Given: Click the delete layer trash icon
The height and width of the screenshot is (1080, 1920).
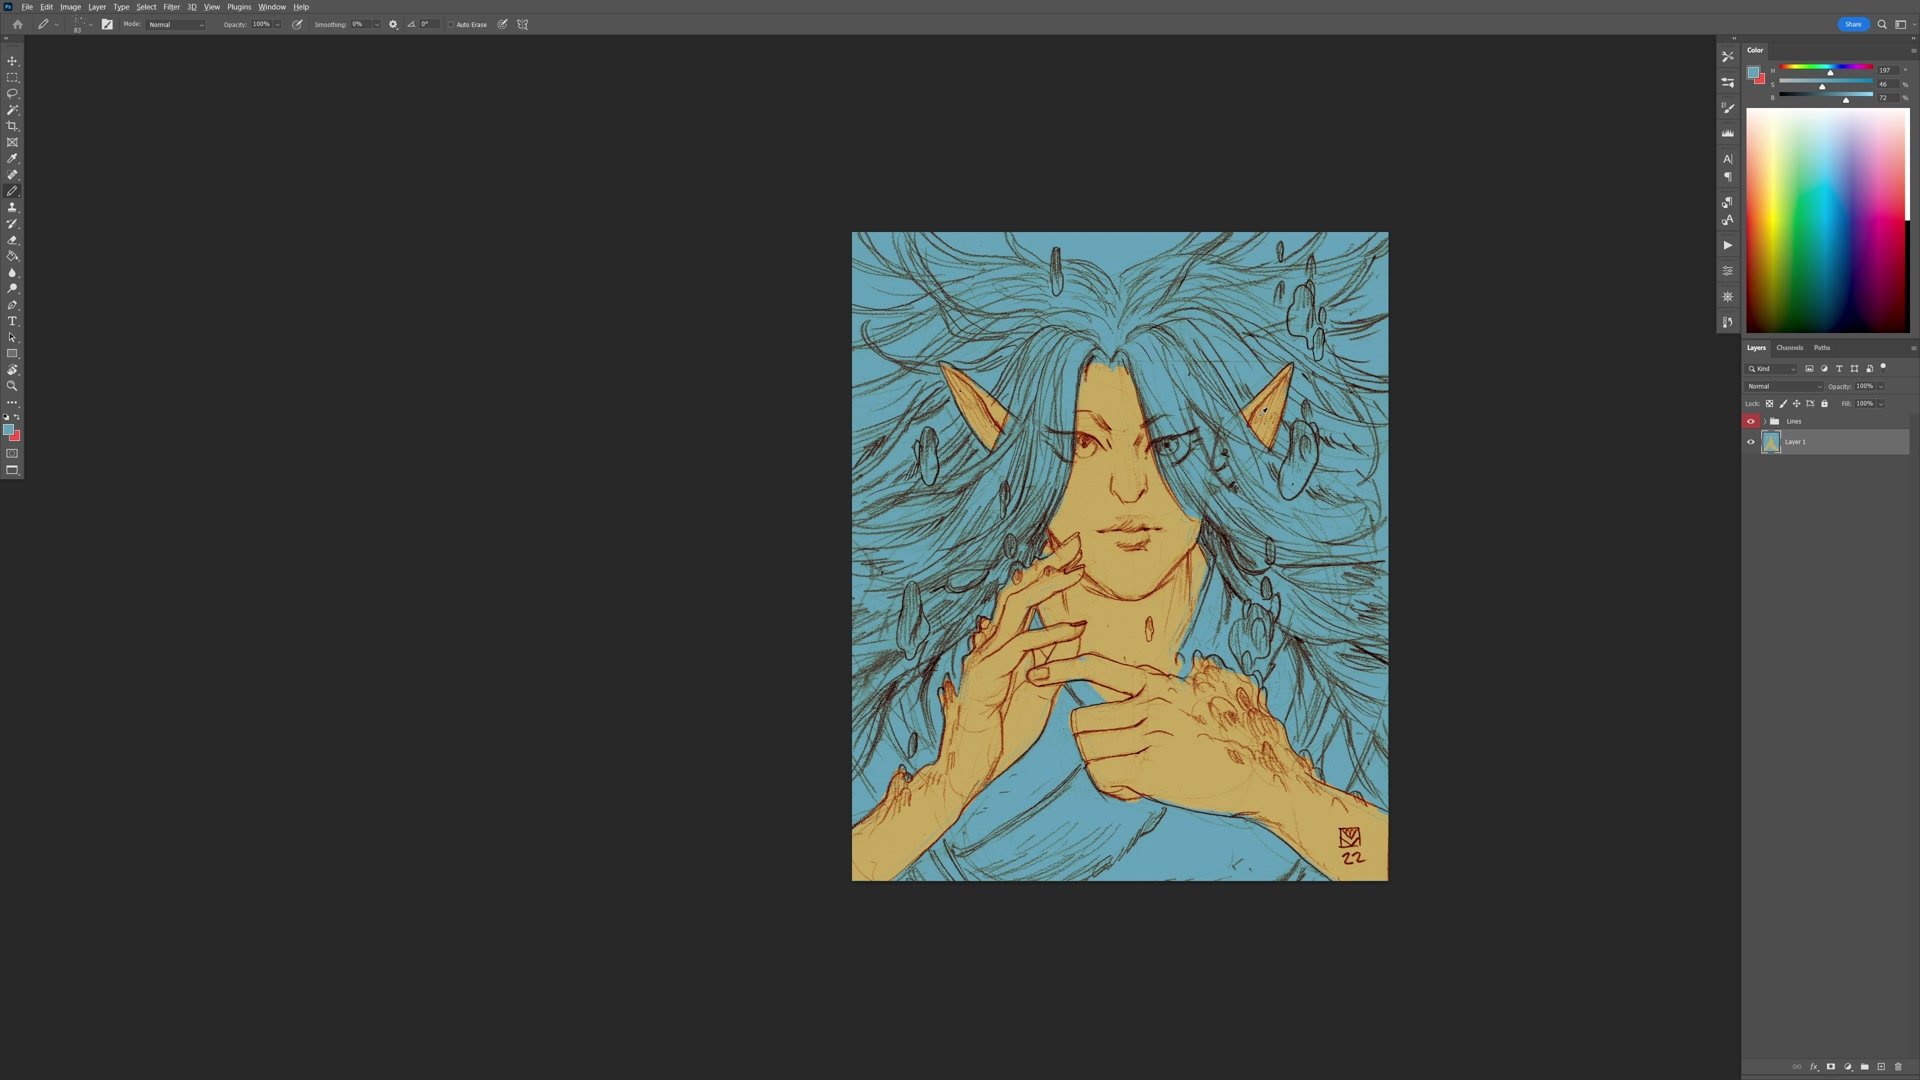Looking at the screenshot, I should click(1898, 1067).
